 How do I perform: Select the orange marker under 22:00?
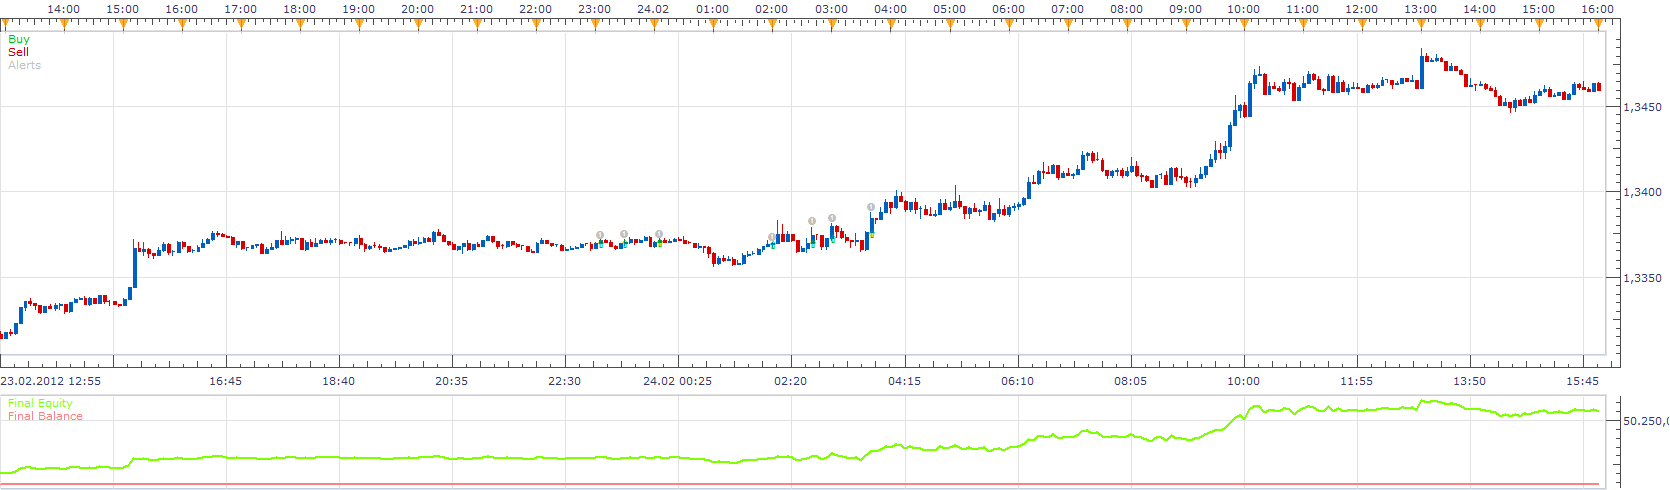[x=536, y=24]
